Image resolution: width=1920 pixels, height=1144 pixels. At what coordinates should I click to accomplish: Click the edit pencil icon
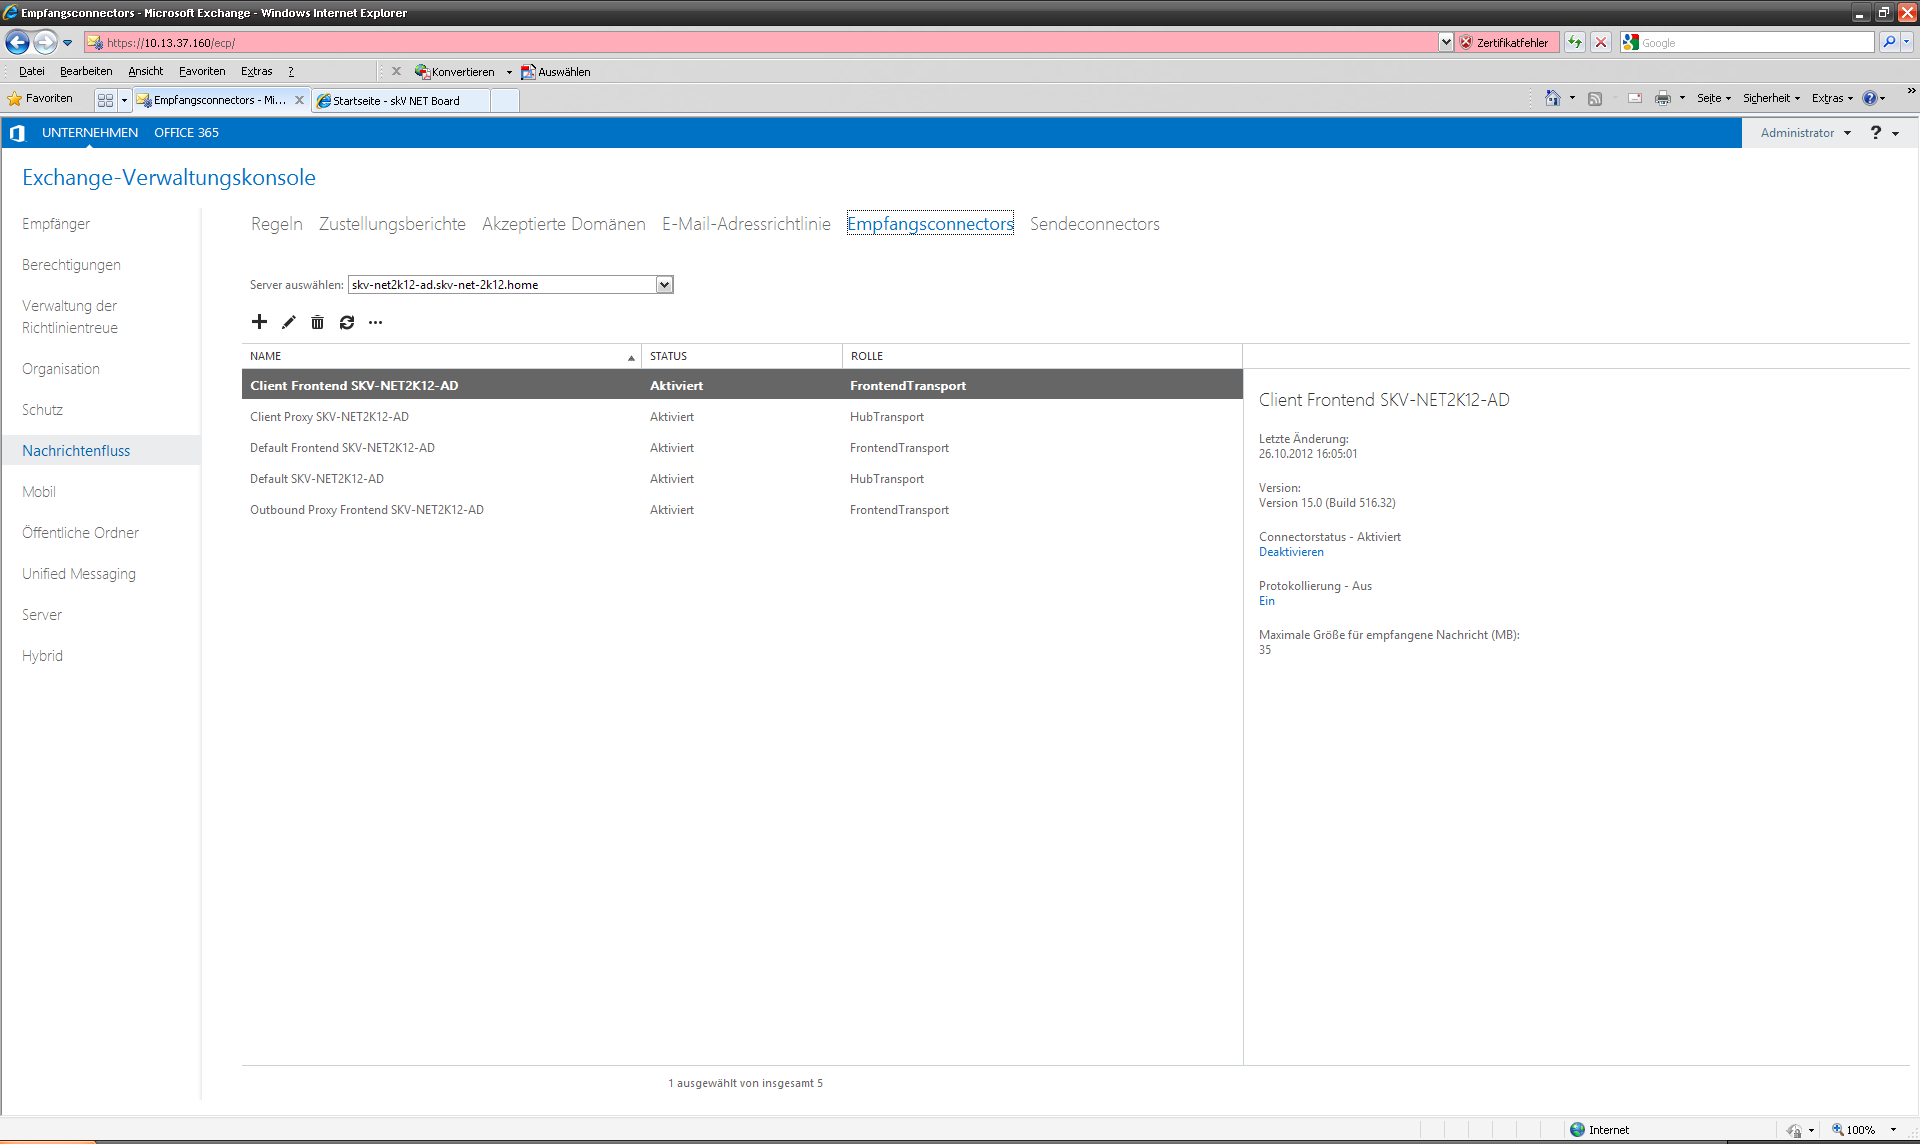(288, 322)
